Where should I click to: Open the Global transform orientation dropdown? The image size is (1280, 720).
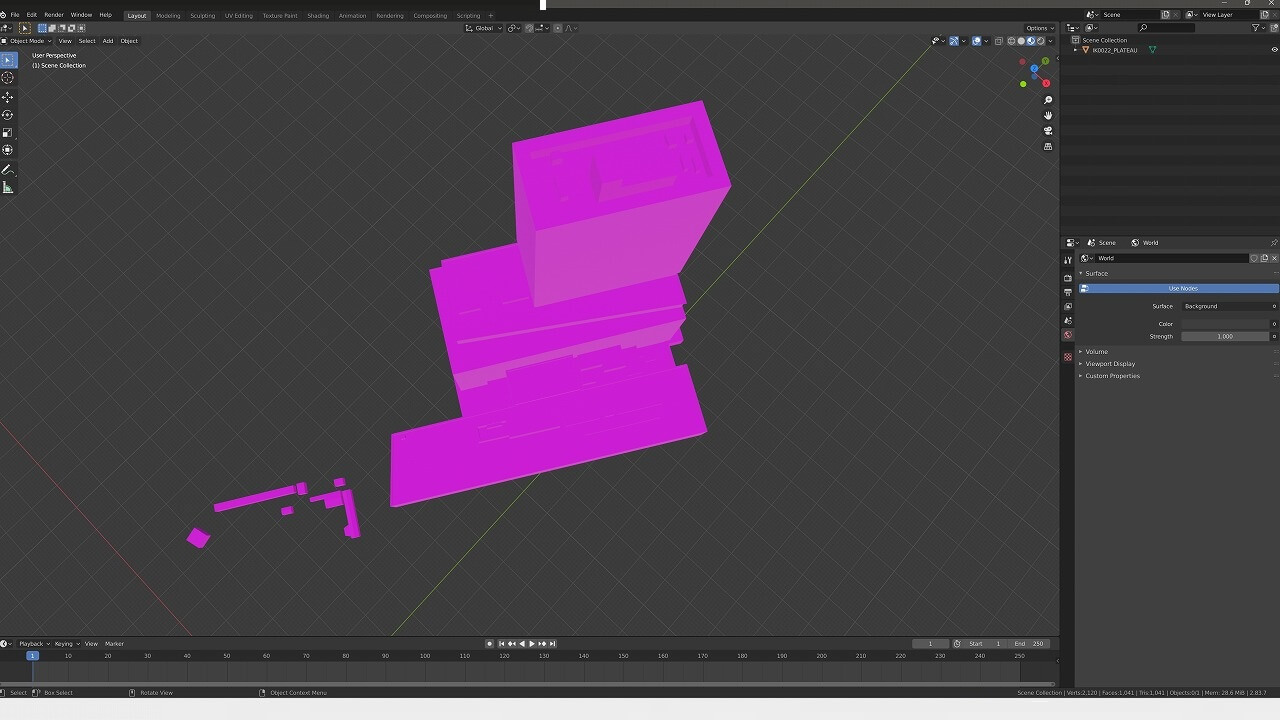point(484,28)
